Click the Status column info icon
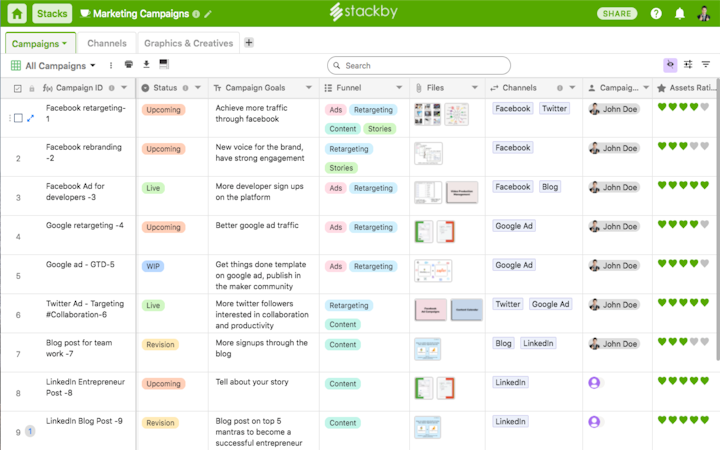 coord(186,88)
